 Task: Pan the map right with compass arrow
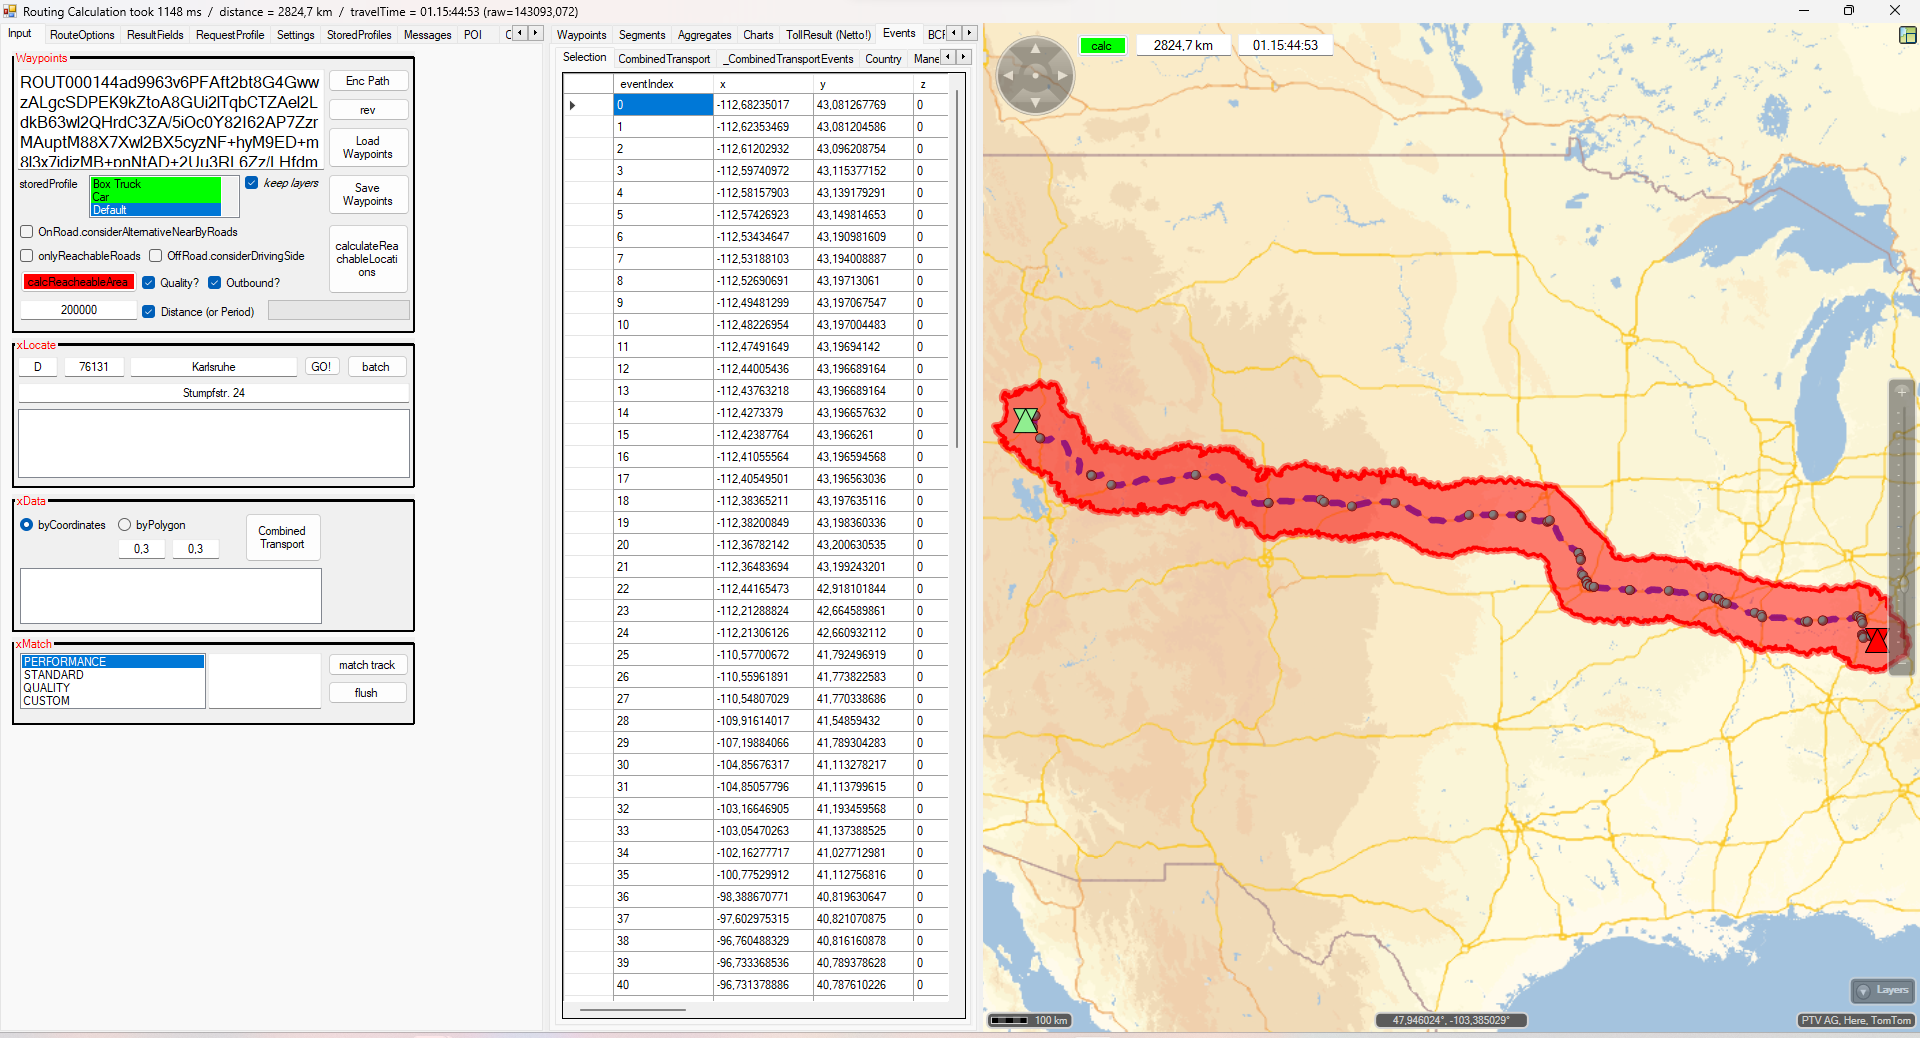(x=1062, y=75)
